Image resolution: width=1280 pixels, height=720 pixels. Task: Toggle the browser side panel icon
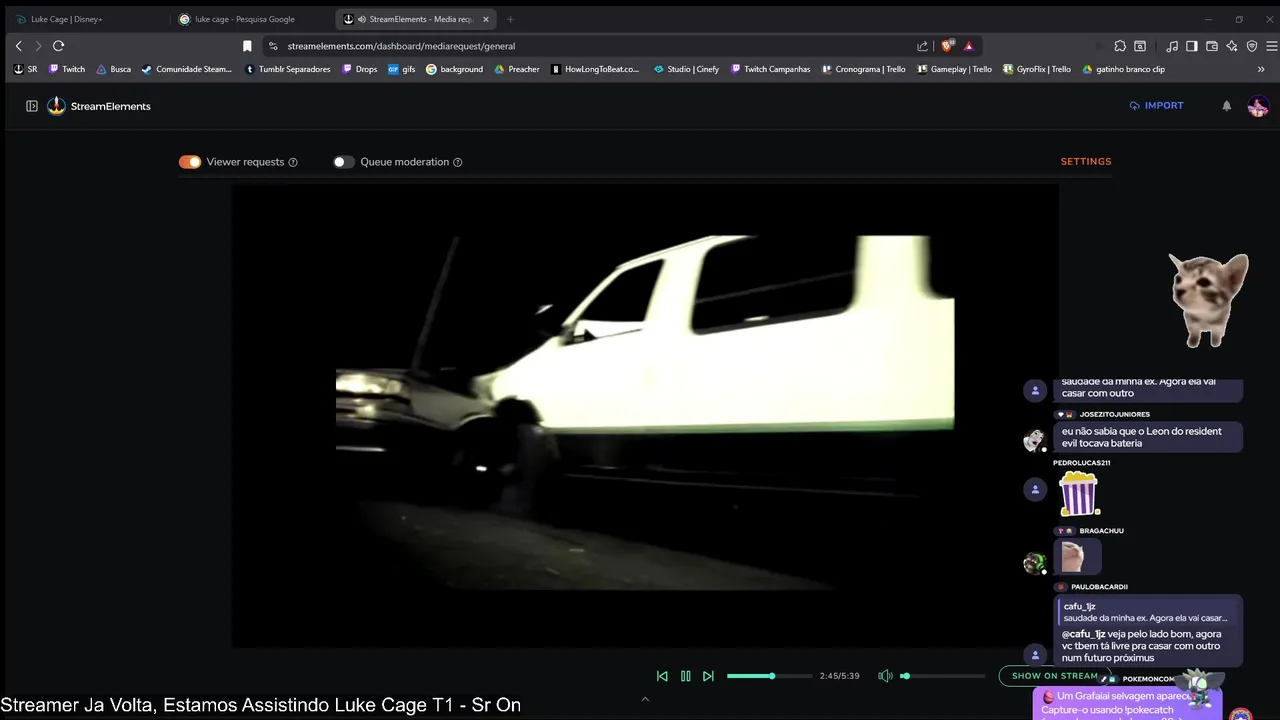pyautogui.click(x=1192, y=46)
